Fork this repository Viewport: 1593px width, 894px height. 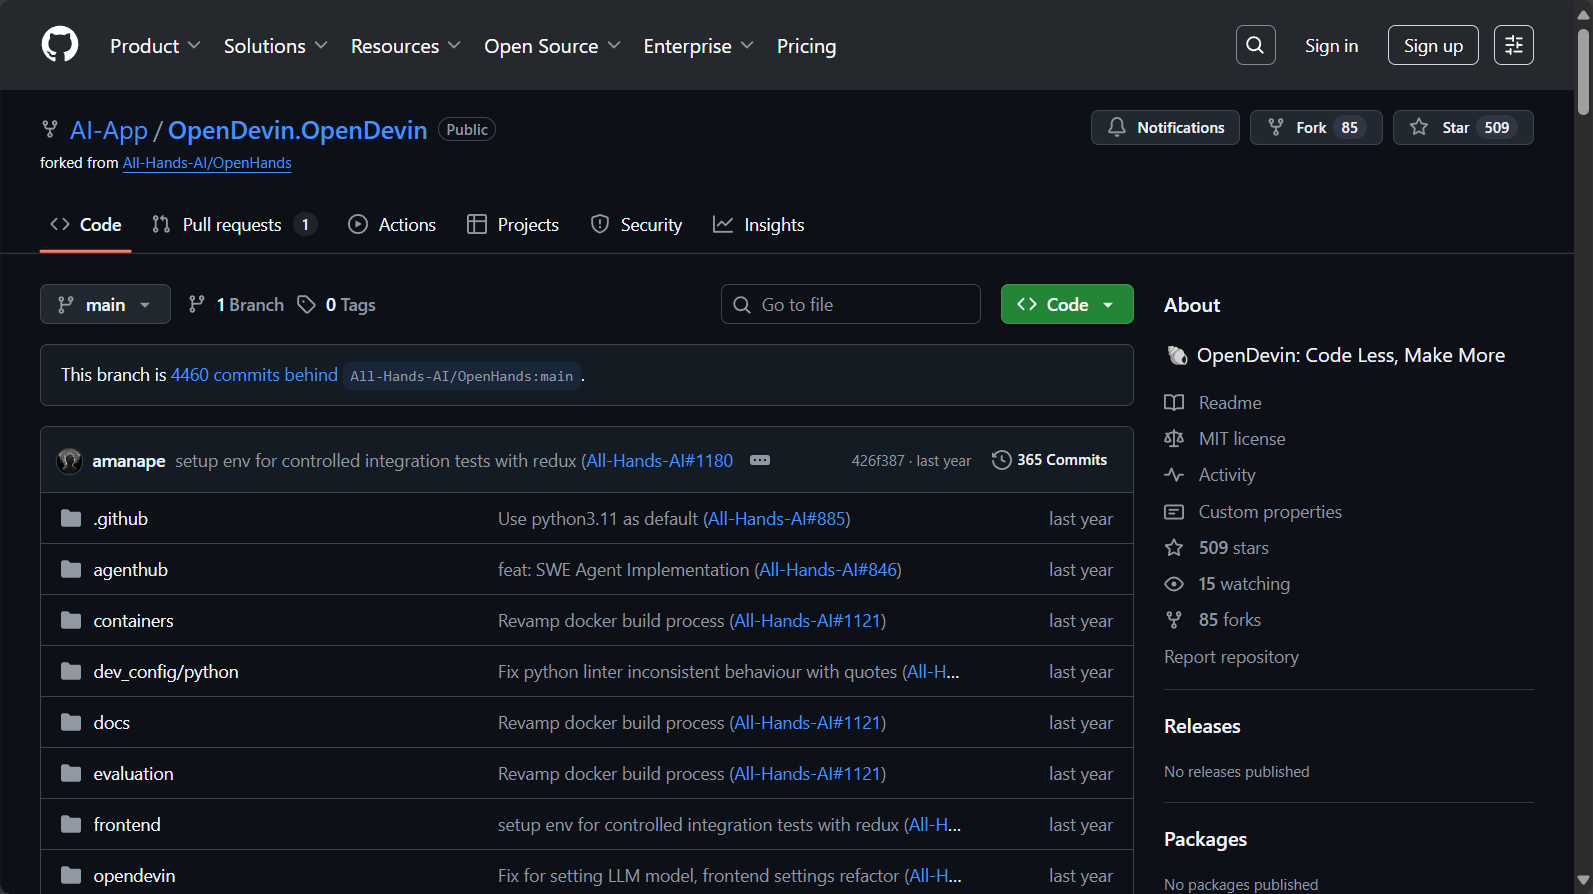click(1316, 128)
